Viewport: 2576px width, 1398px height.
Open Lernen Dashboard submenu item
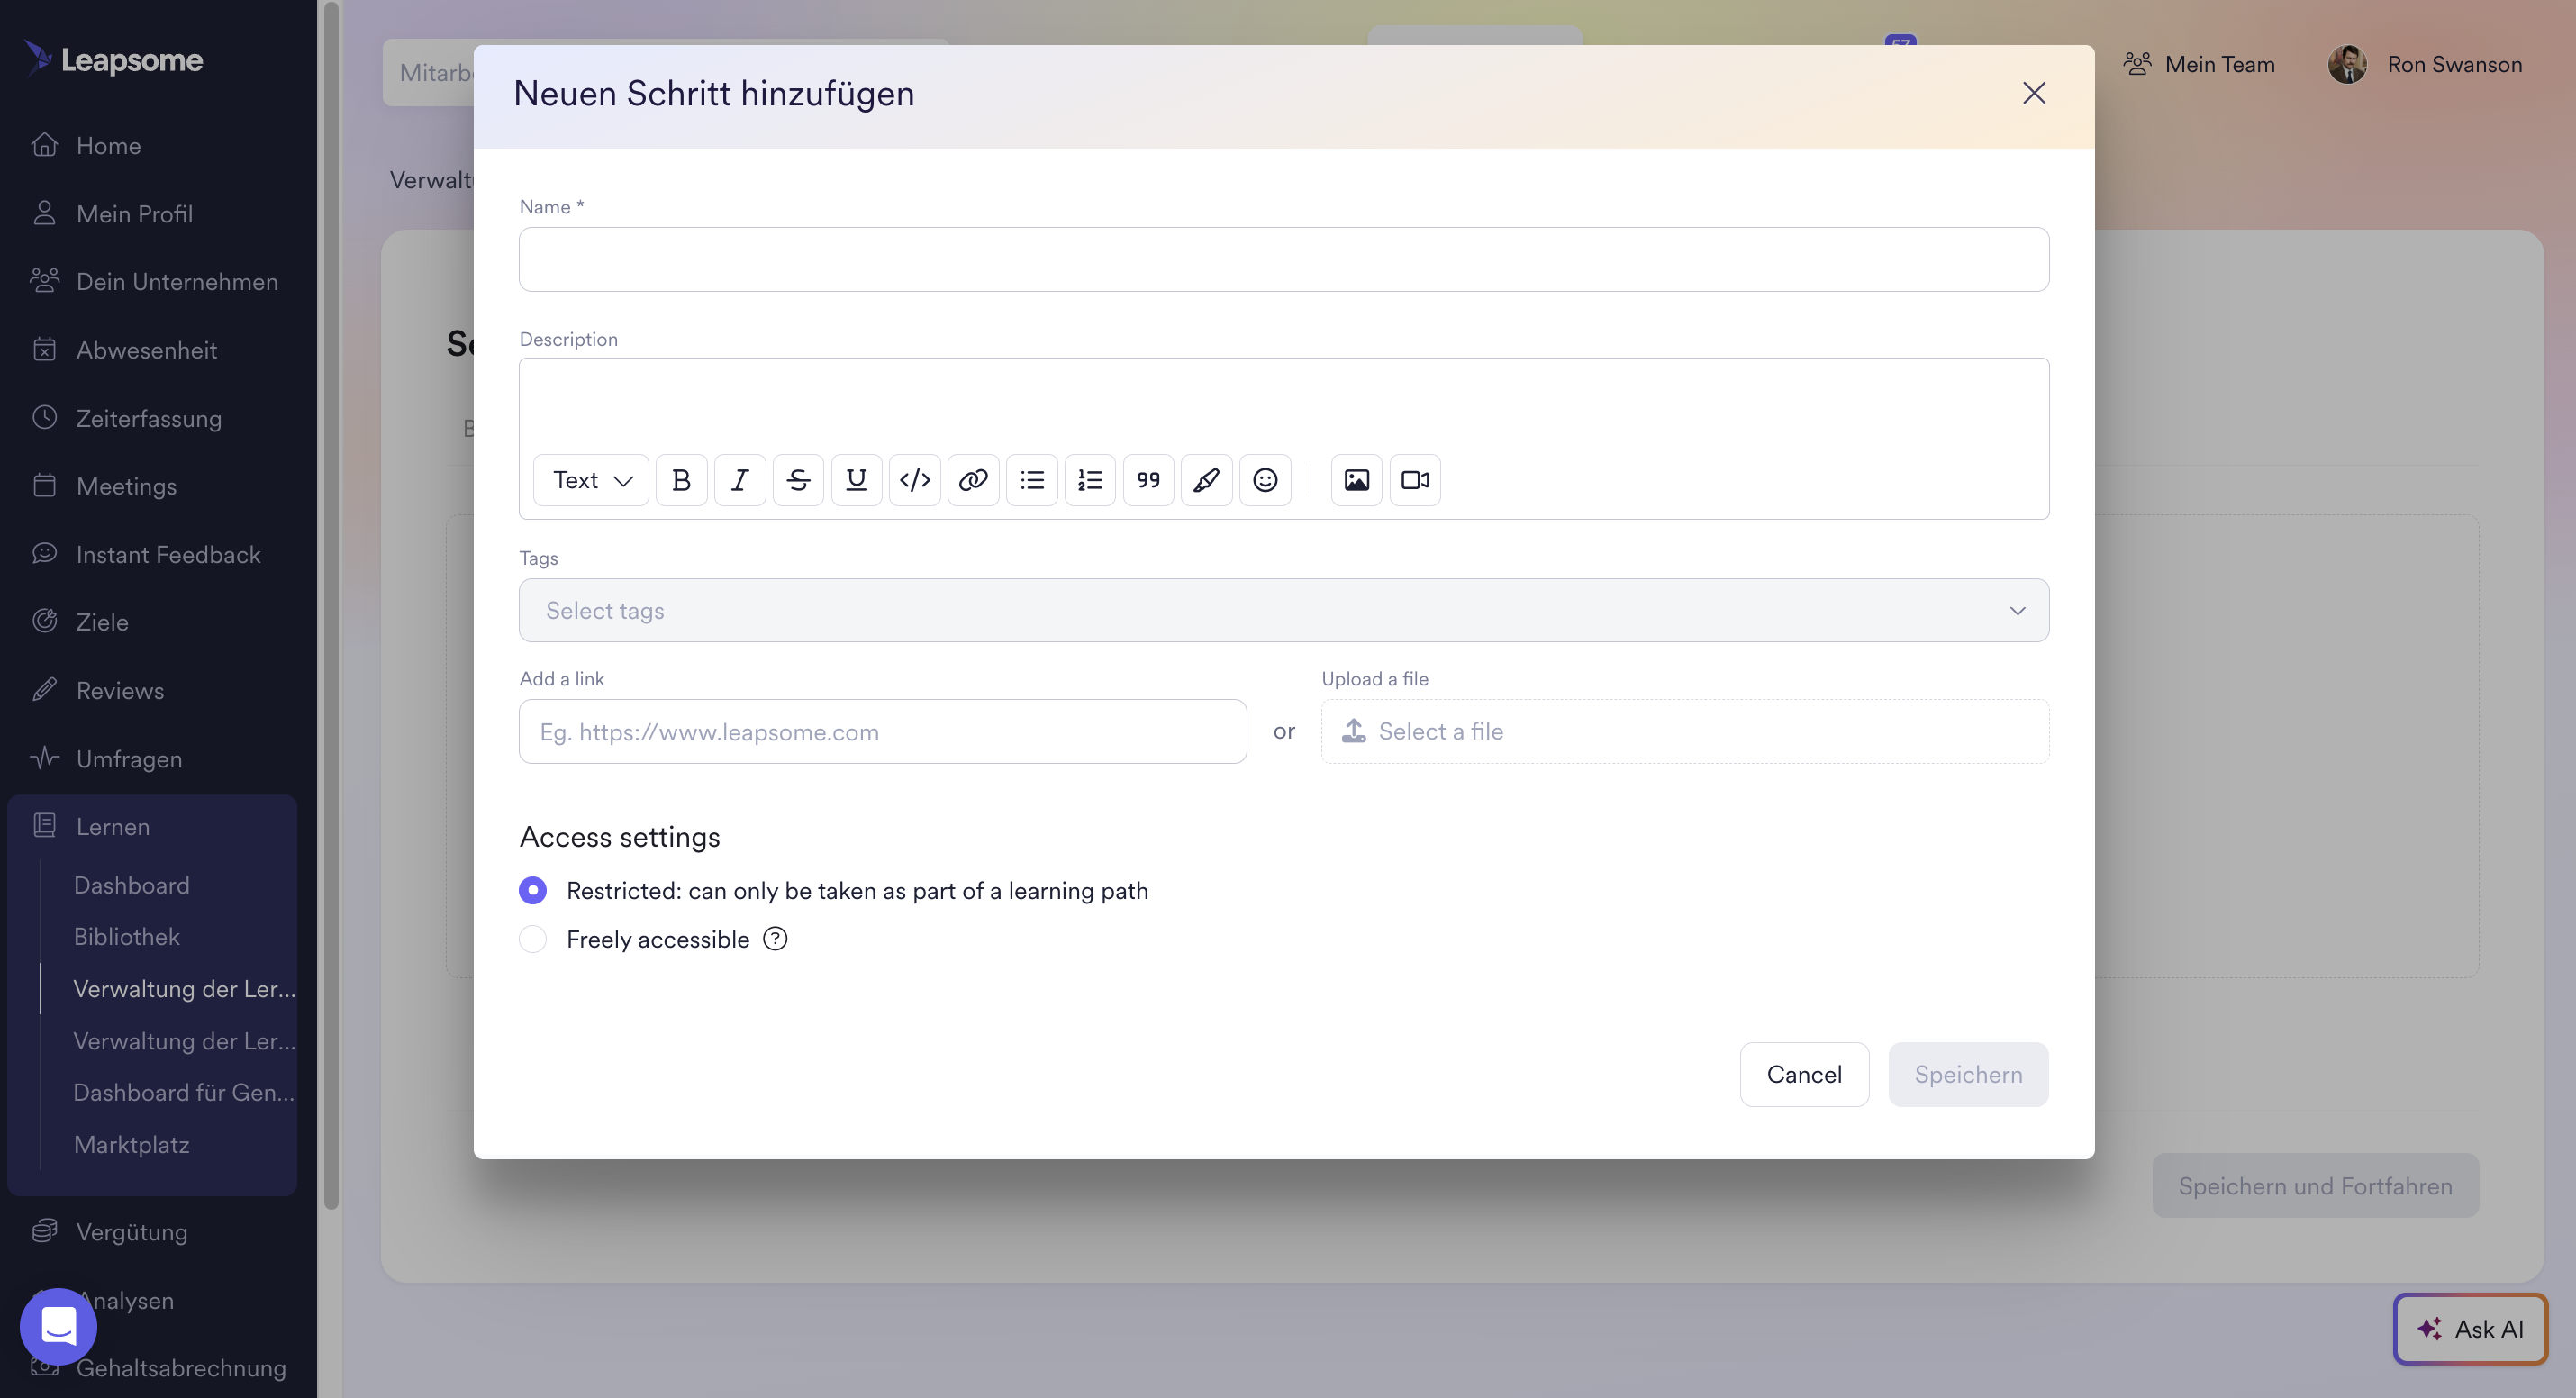click(x=131, y=885)
